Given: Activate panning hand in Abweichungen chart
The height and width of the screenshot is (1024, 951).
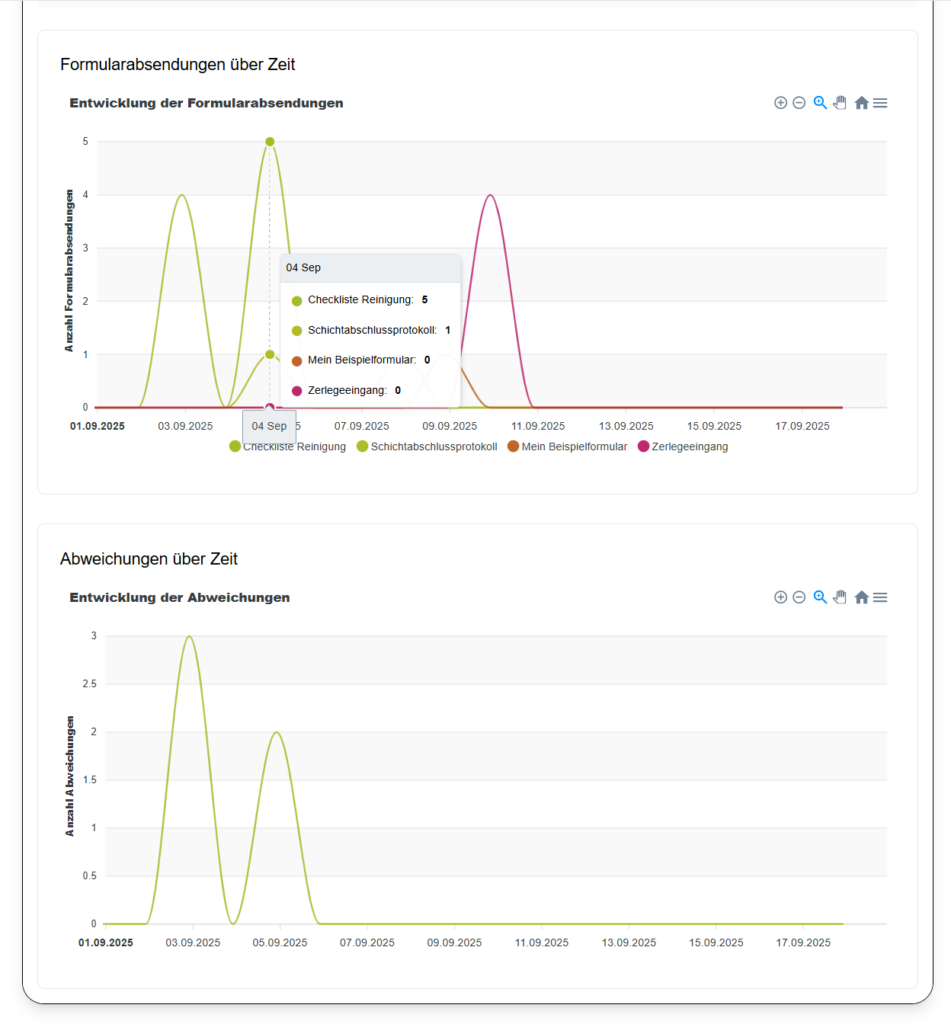Looking at the screenshot, I should click(x=840, y=597).
